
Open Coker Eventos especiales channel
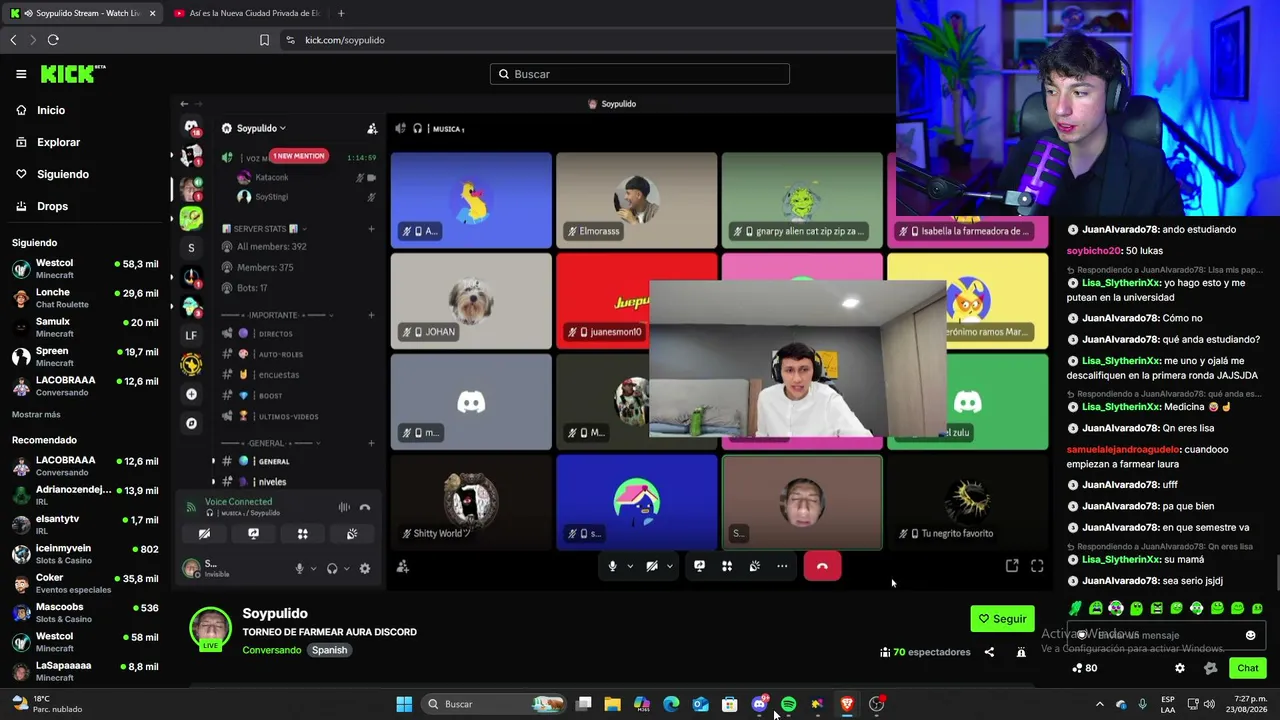(85, 583)
